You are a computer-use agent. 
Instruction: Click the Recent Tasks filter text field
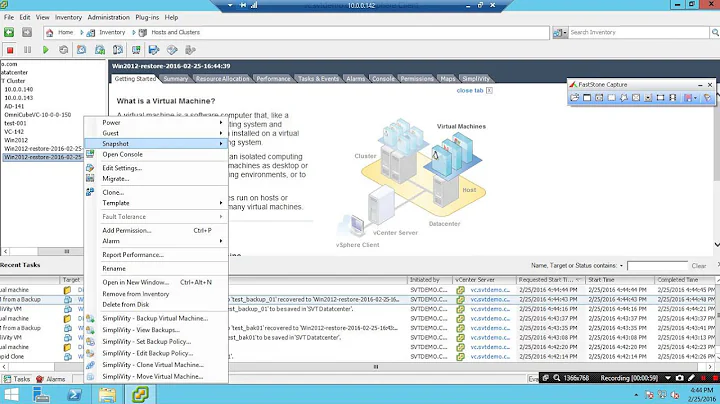(657, 266)
